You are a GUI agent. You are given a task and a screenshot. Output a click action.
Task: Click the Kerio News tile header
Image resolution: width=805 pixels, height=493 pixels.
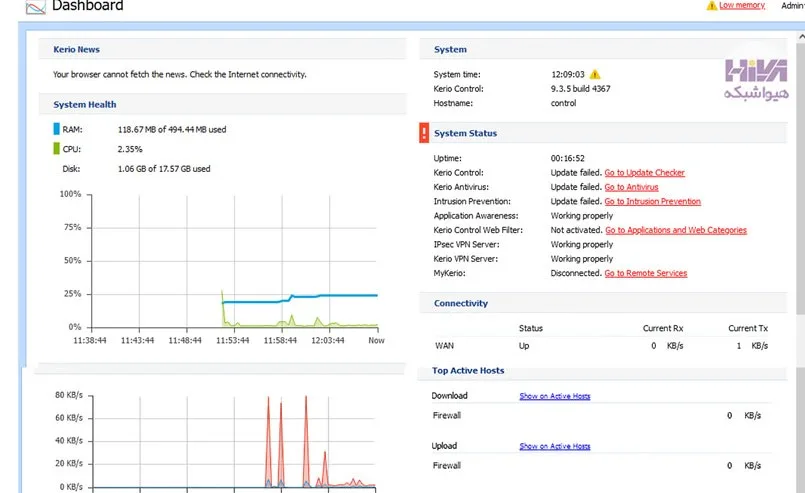tap(222, 49)
